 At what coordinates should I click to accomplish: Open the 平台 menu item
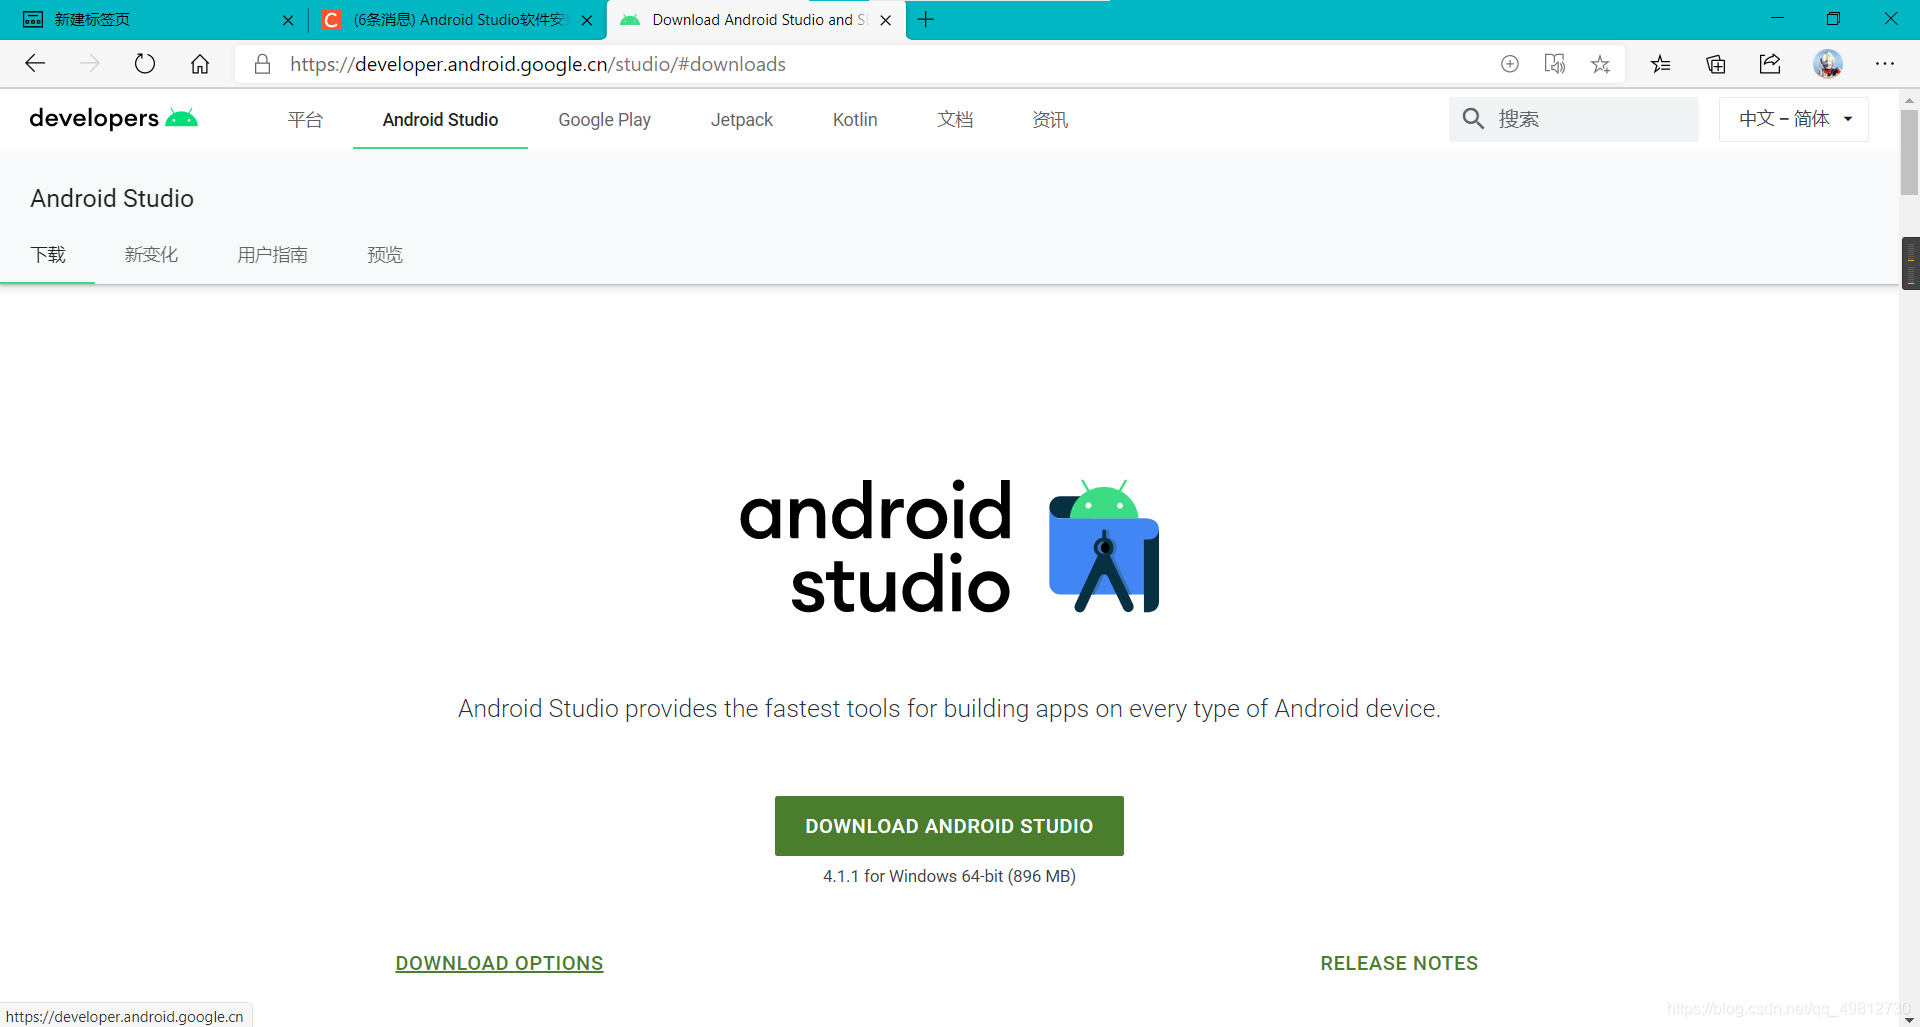[305, 120]
